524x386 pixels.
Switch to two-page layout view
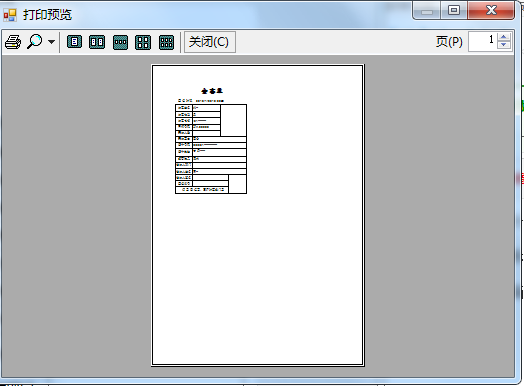click(x=97, y=42)
